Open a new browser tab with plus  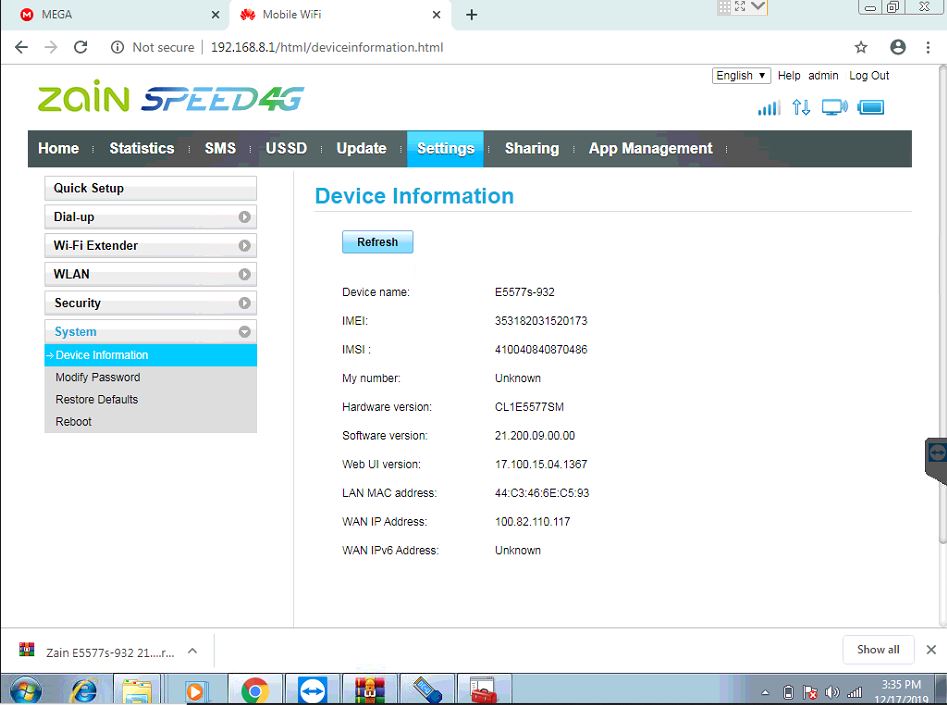tap(472, 15)
